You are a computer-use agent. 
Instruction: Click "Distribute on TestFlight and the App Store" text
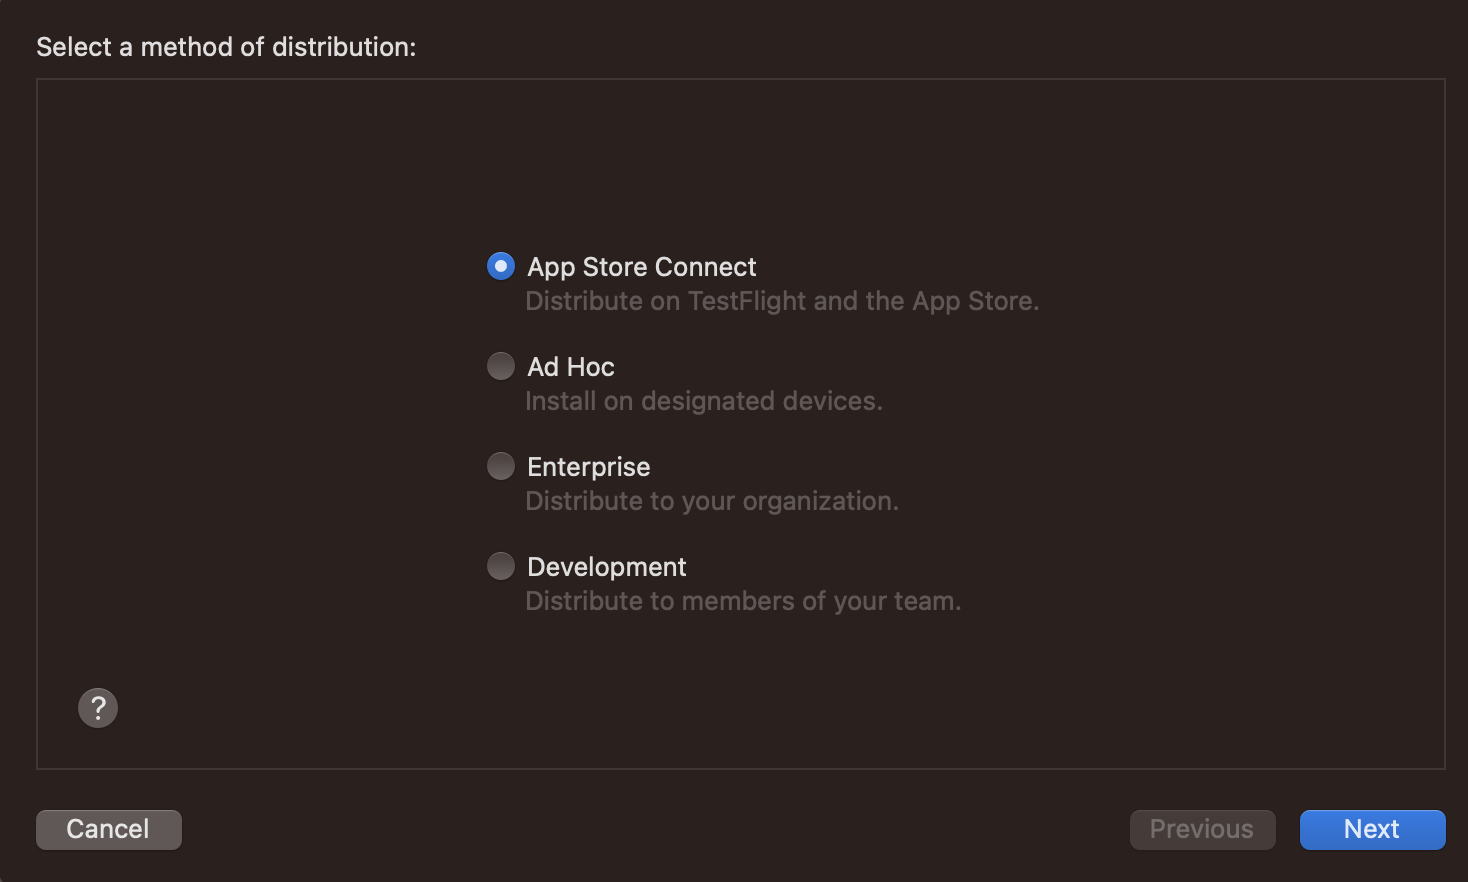782,301
